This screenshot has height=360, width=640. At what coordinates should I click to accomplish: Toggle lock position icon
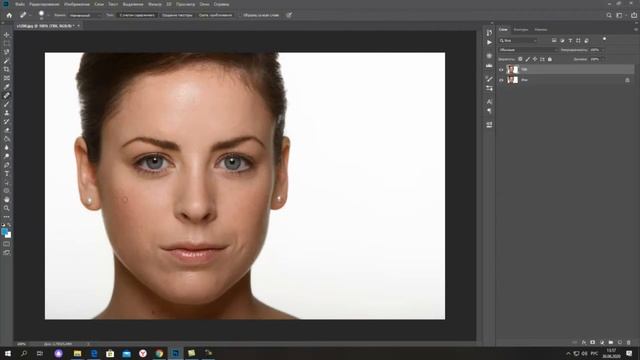point(535,59)
